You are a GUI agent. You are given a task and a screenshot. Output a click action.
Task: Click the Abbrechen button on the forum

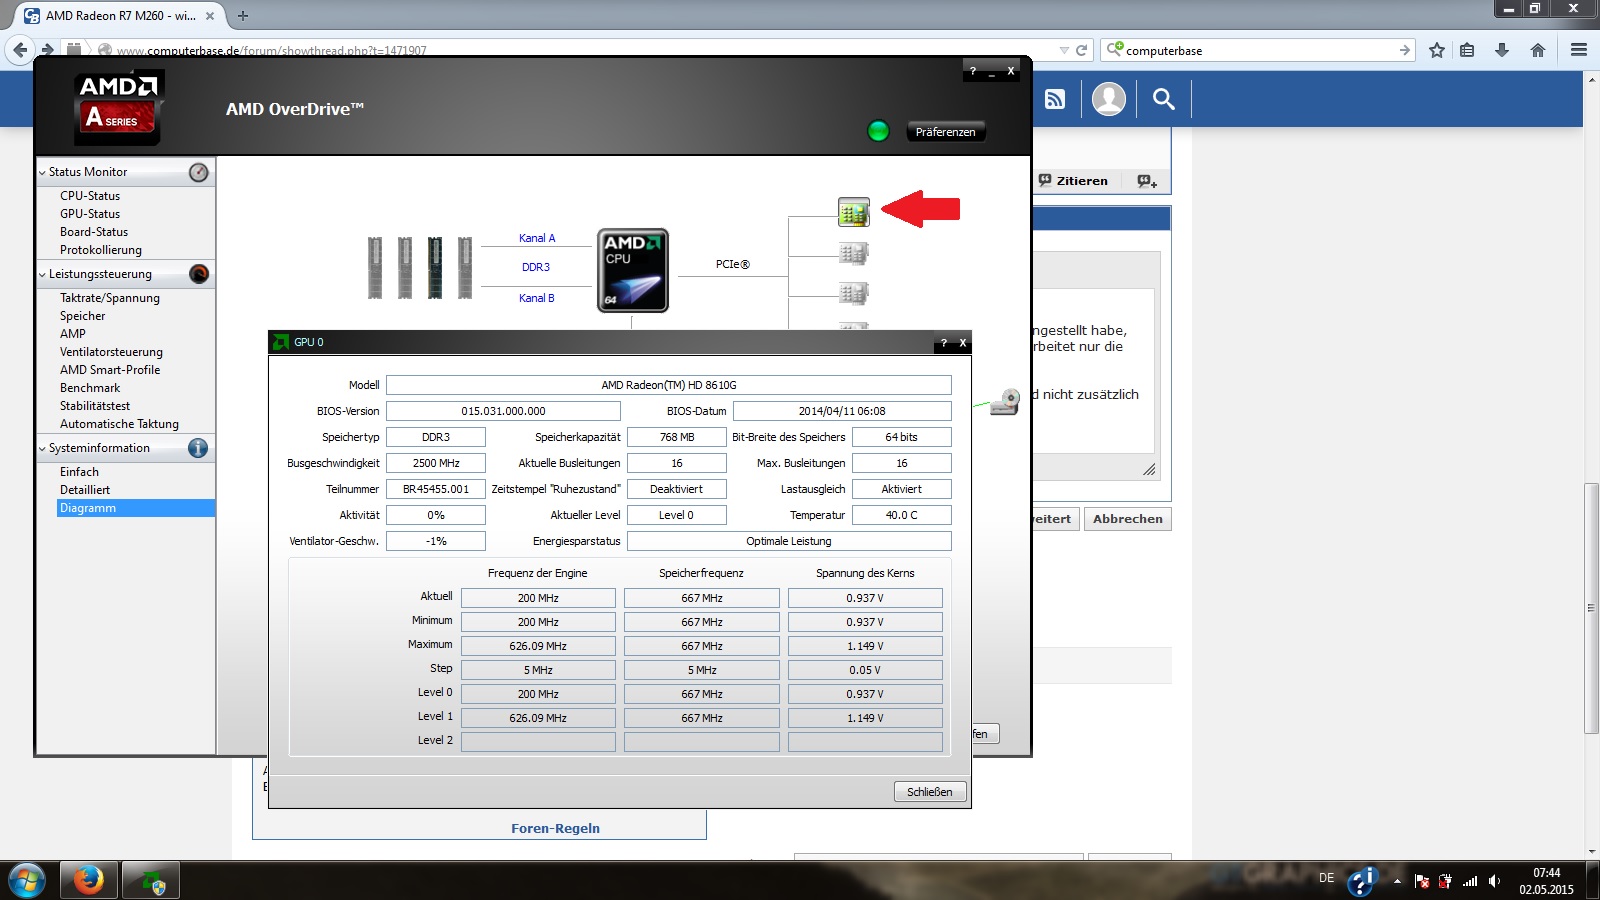1128,519
